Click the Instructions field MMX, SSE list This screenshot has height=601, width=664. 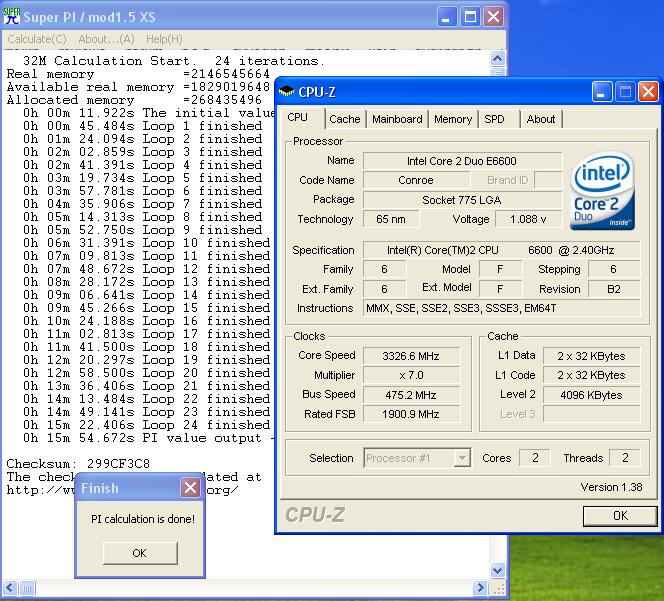(x=501, y=308)
